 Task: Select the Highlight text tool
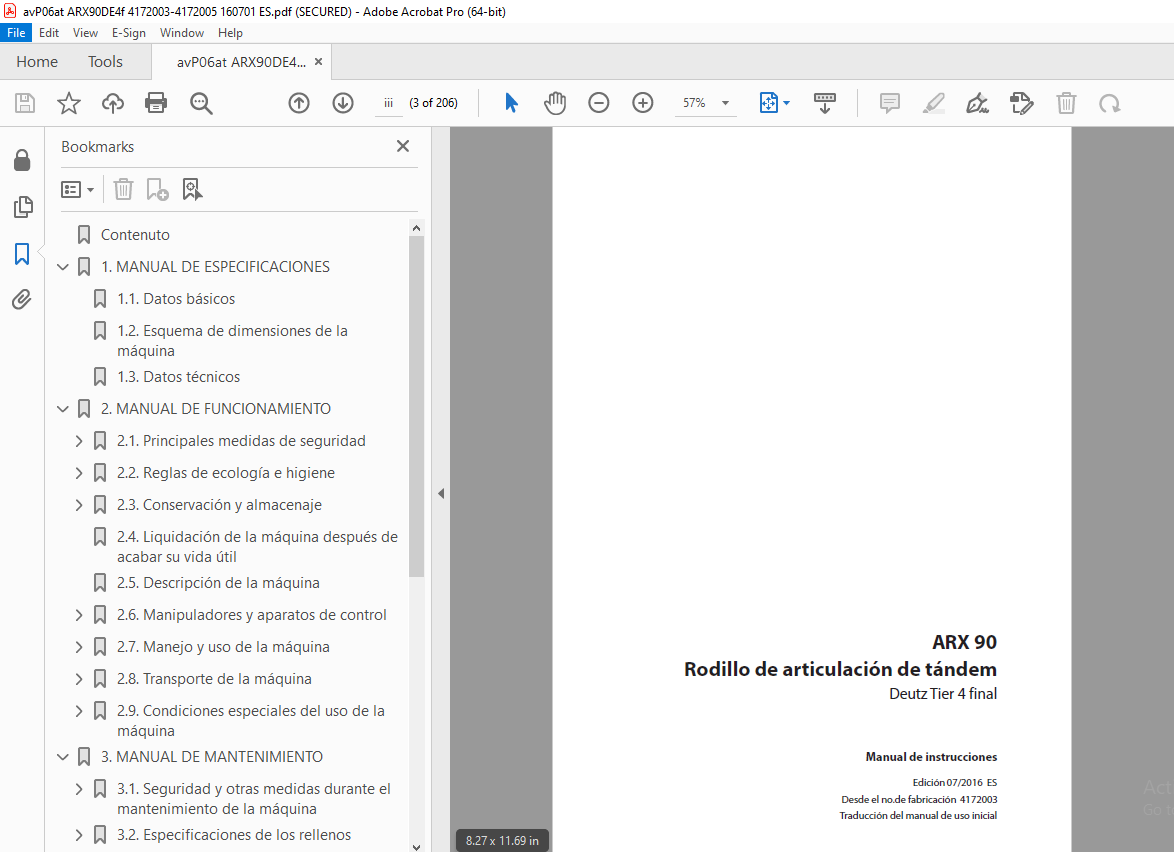point(934,103)
